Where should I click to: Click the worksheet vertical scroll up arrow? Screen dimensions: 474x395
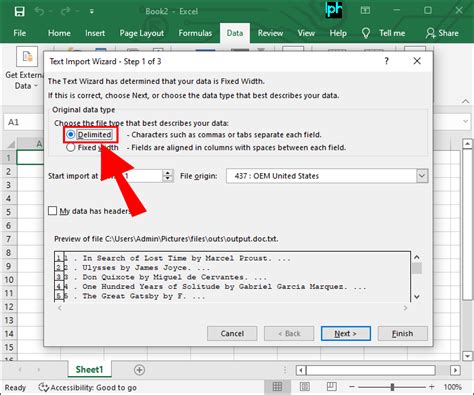(x=467, y=144)
